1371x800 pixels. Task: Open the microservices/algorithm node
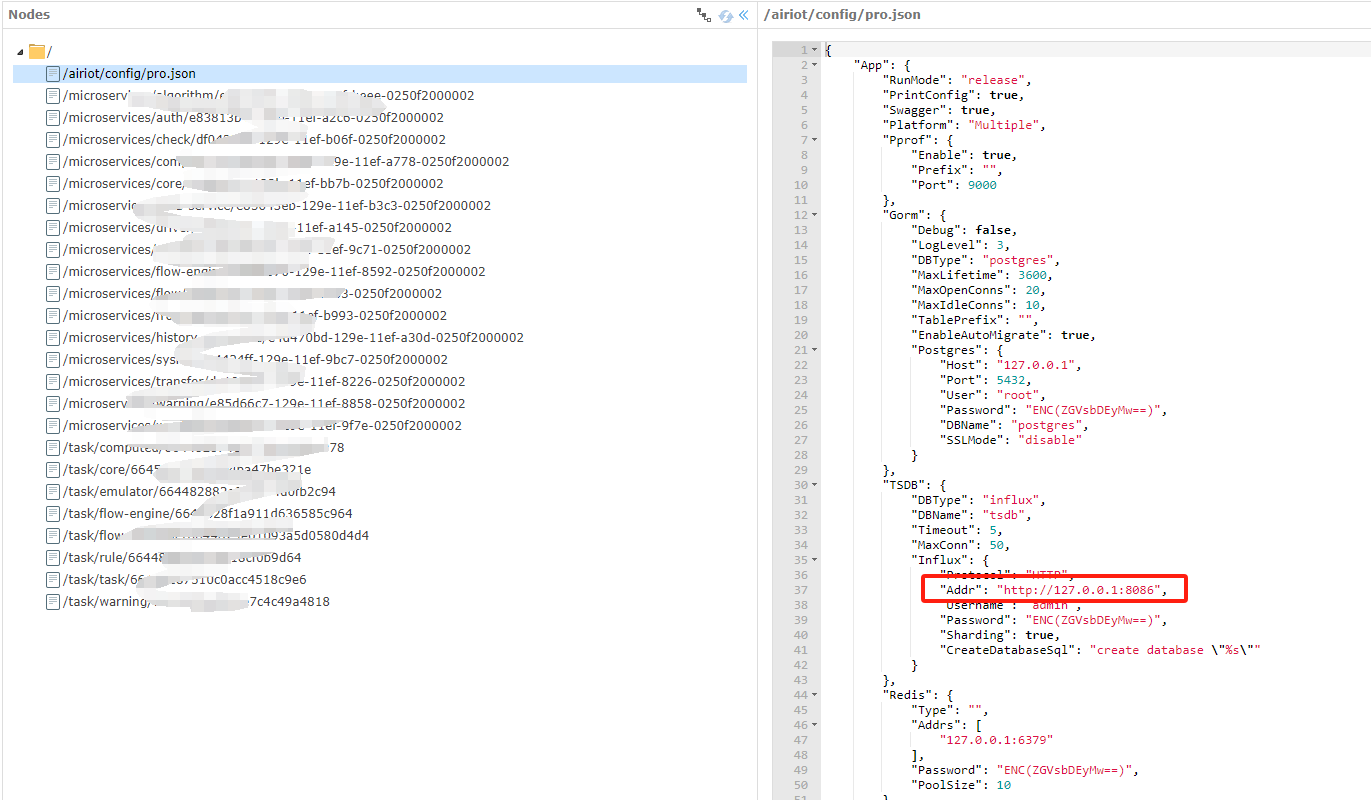(x=268, y=96)
